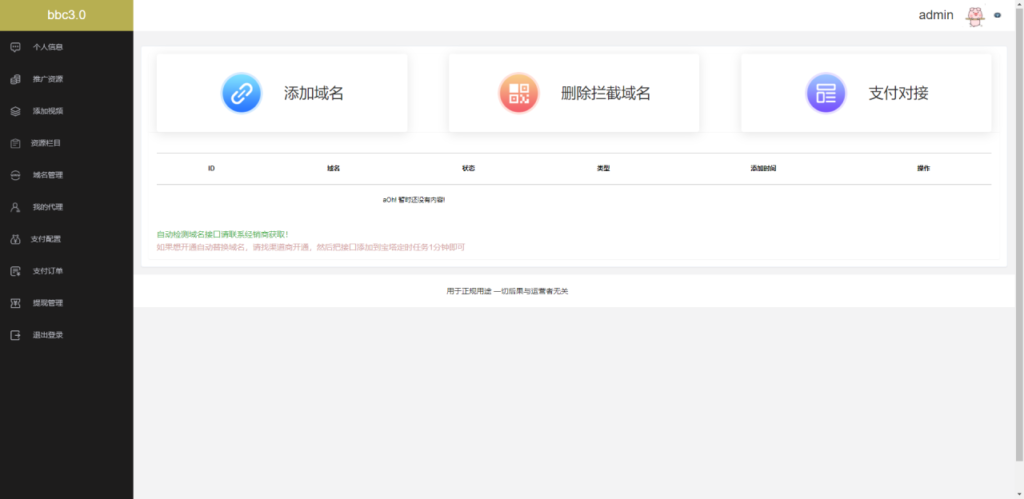Click the blue chain-link 添加域名 icon
The height and width of the screenshot is (499, 1024).
point(242,93)
